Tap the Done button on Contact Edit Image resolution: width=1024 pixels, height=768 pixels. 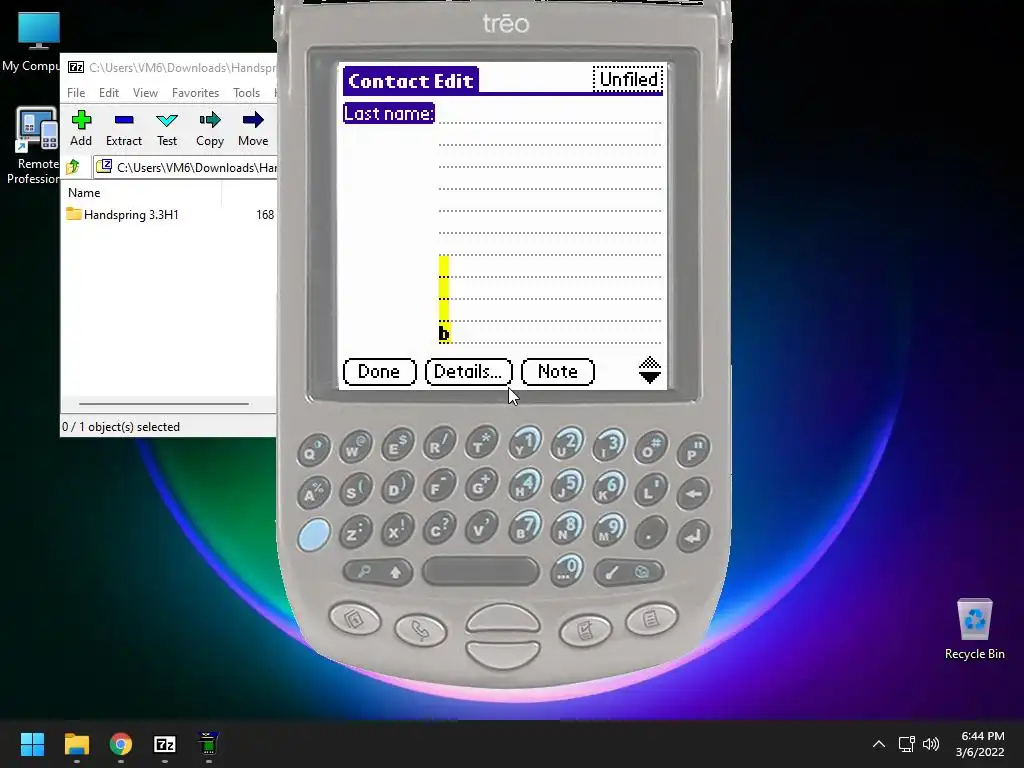pos(379,372)
